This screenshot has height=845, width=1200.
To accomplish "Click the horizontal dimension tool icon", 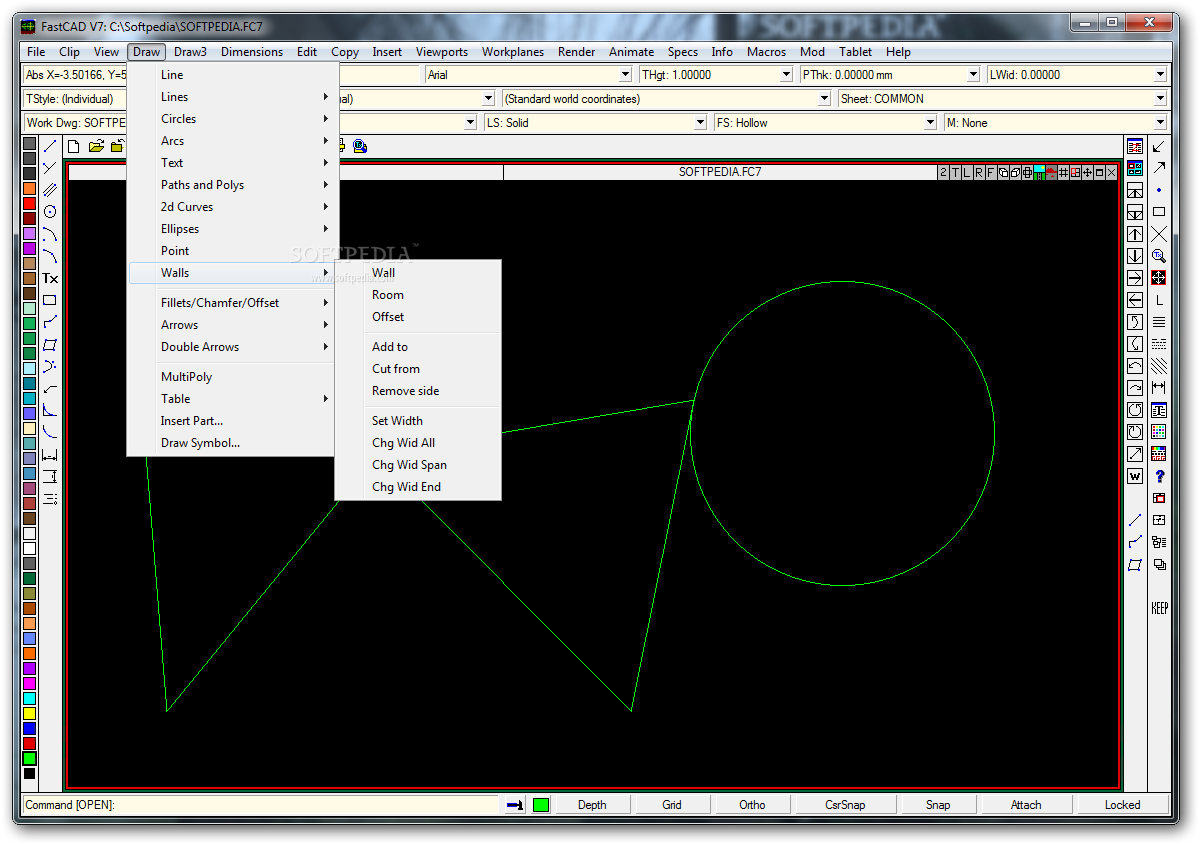I will click(x=50, y=454).
